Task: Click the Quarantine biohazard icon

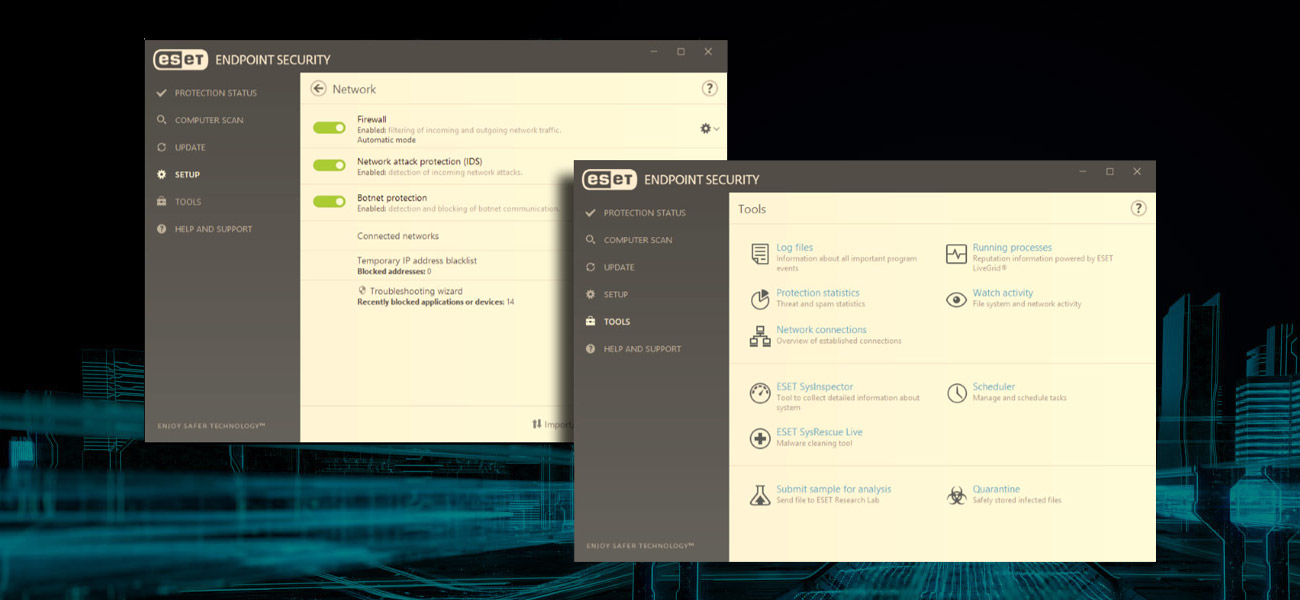Action: tap(956, 495)
